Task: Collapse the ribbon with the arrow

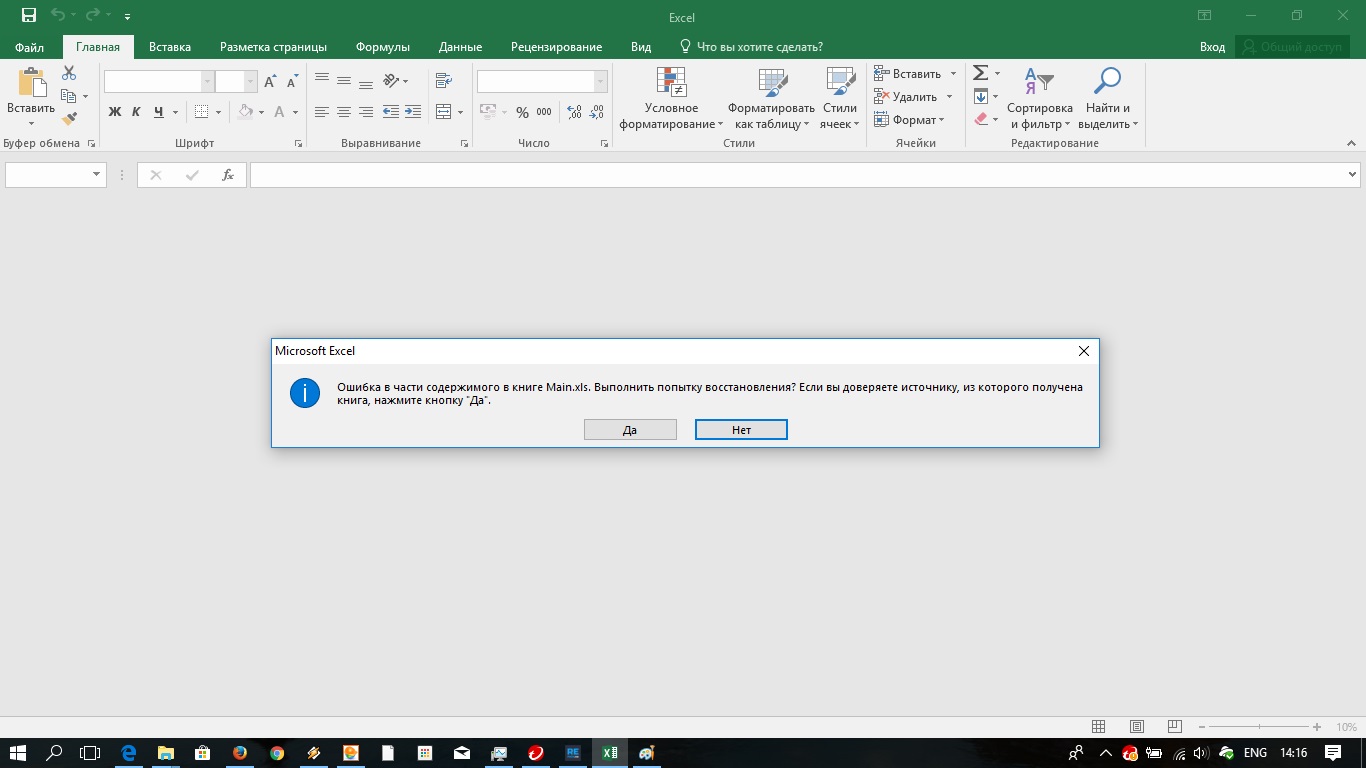Action: 1352,144
